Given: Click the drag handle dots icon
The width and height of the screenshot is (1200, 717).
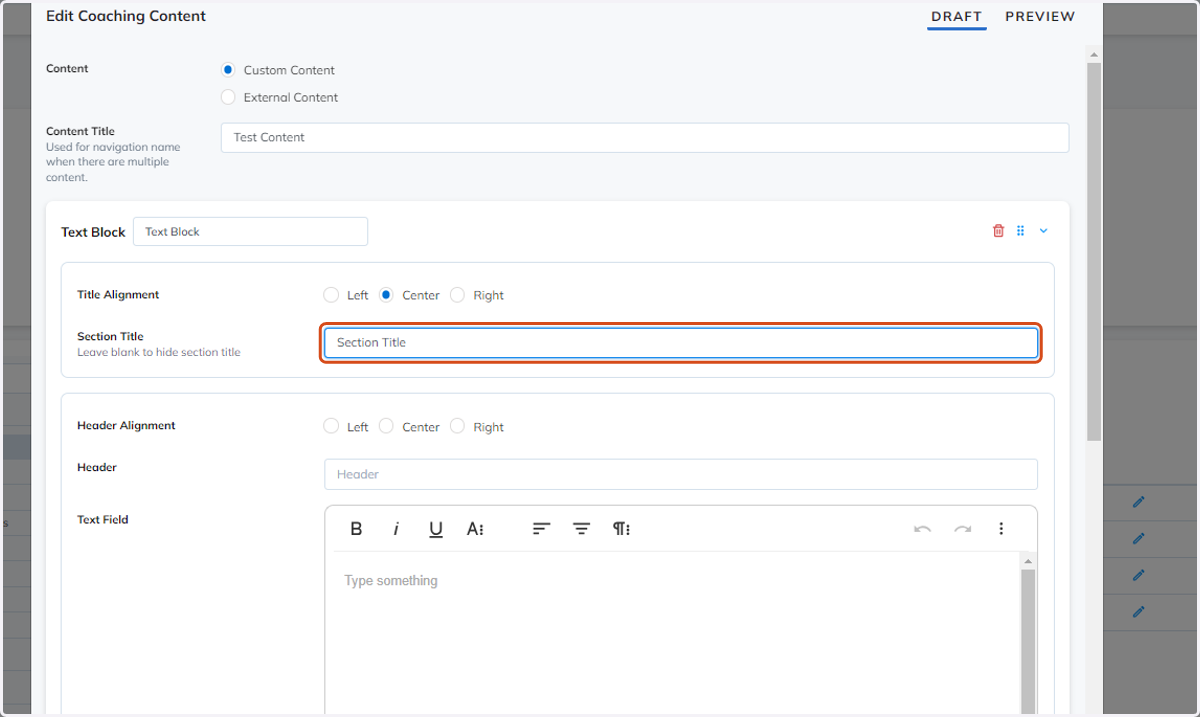Looking at the screenshot, I should tap(1021, 231).
